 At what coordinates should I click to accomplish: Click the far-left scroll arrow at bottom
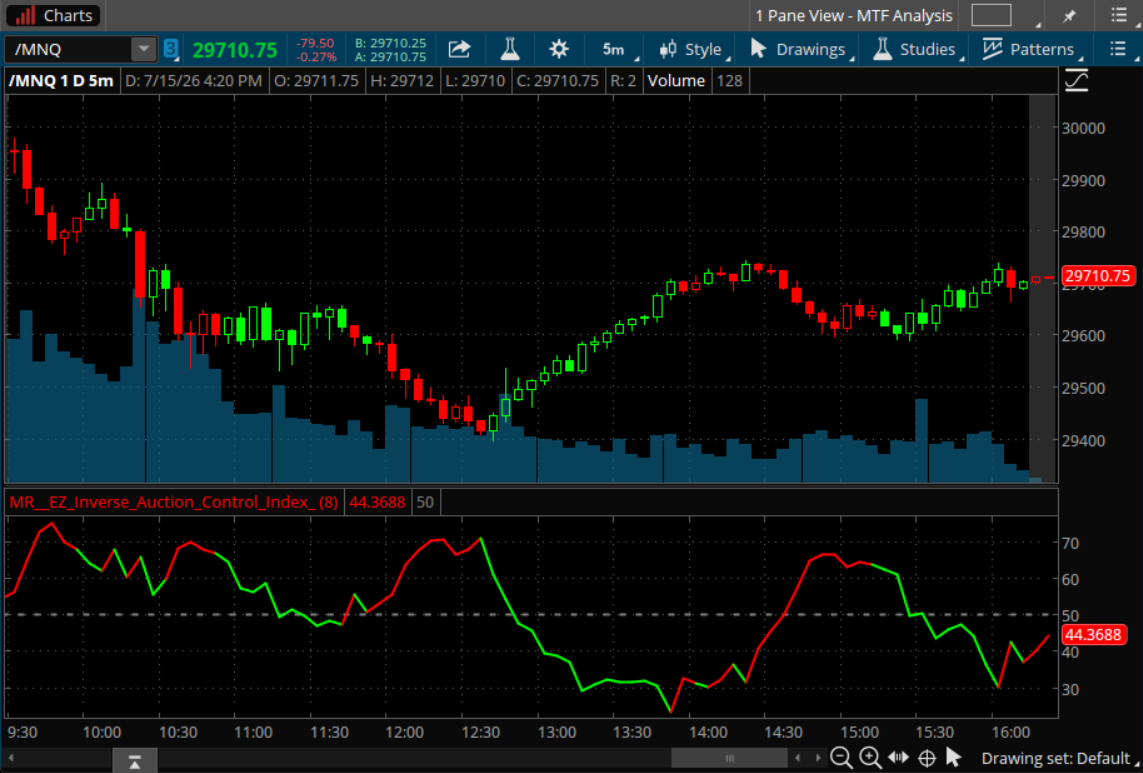[x=11, y=758]
